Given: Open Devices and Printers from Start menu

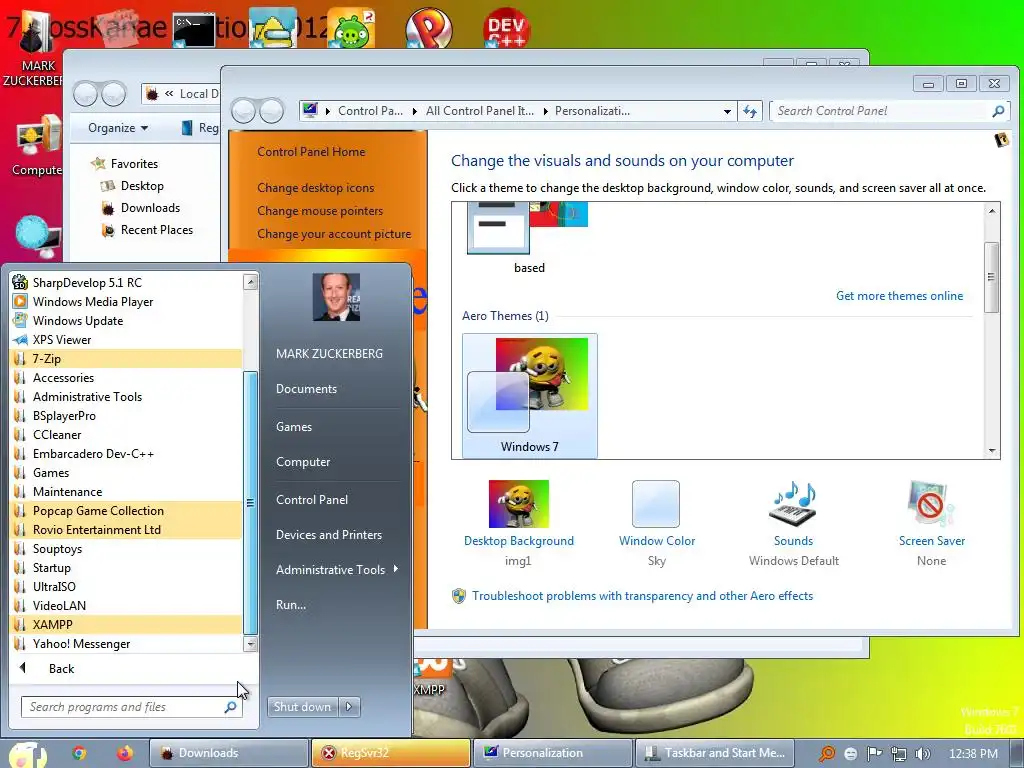Looking at the screenshot, I should click(328, 535).
